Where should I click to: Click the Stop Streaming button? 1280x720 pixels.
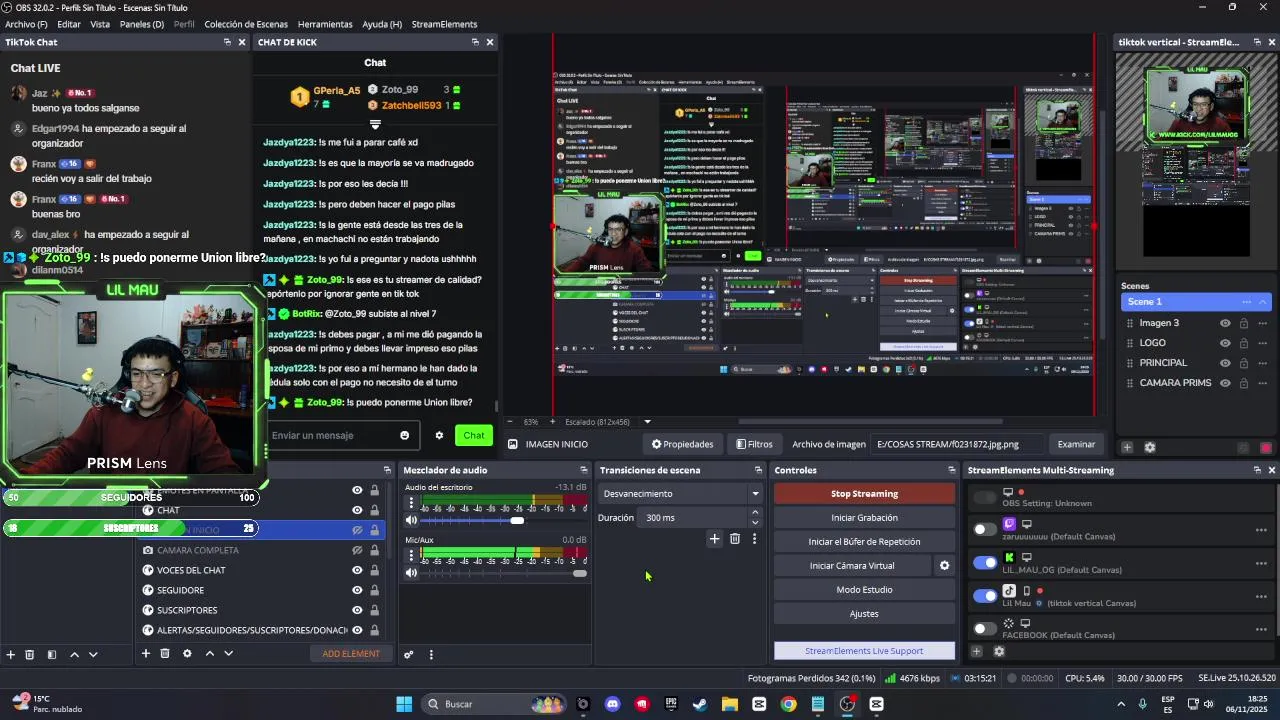point(864,494)
